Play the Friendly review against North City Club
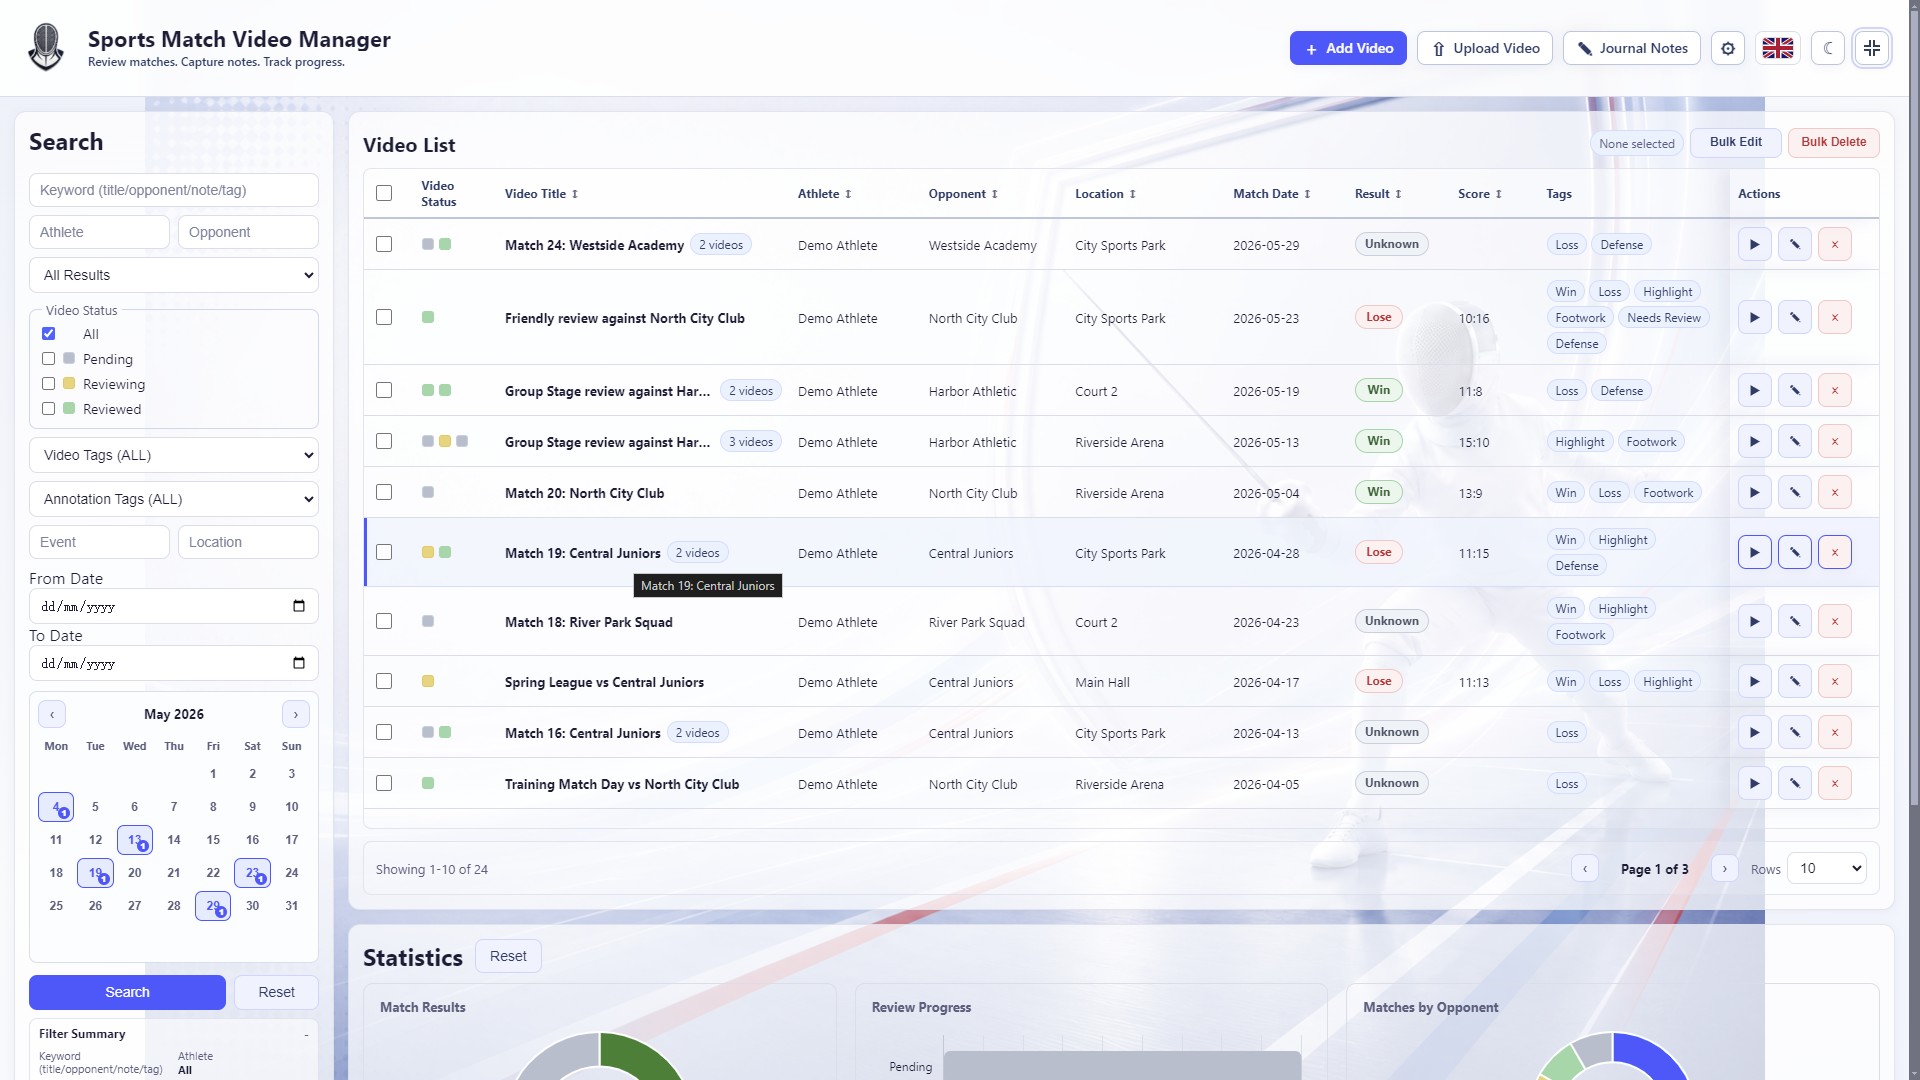The width and height of the screenshot is (1920, 1080). coord(1755,318)
